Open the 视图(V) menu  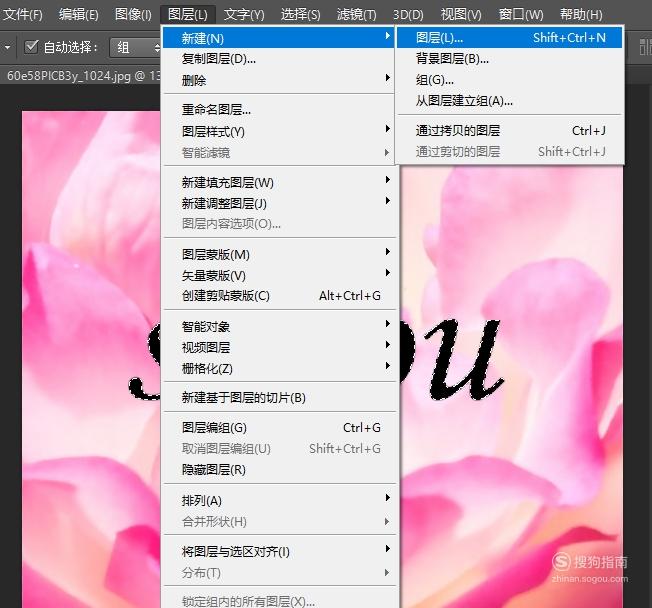[461, 15]
